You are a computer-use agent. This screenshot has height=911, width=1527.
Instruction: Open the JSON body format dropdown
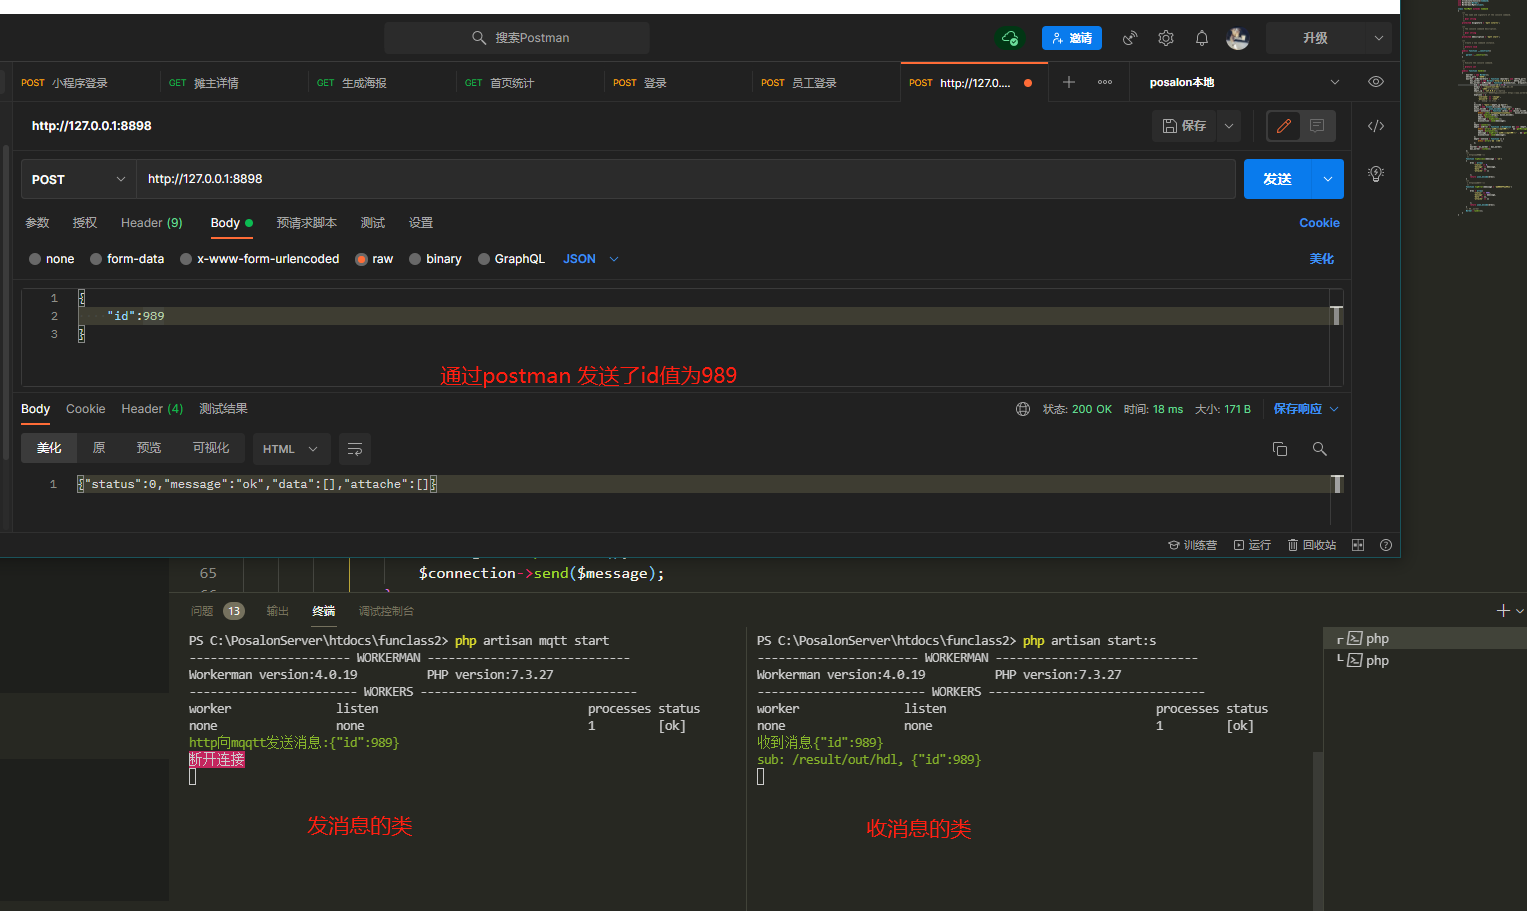pyautogui.click(x=591, y=259)
